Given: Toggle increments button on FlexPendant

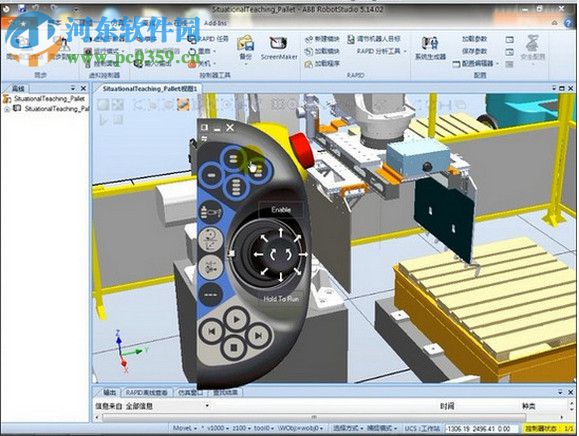Looking at the screenshot, I should [x=210, y=294].
